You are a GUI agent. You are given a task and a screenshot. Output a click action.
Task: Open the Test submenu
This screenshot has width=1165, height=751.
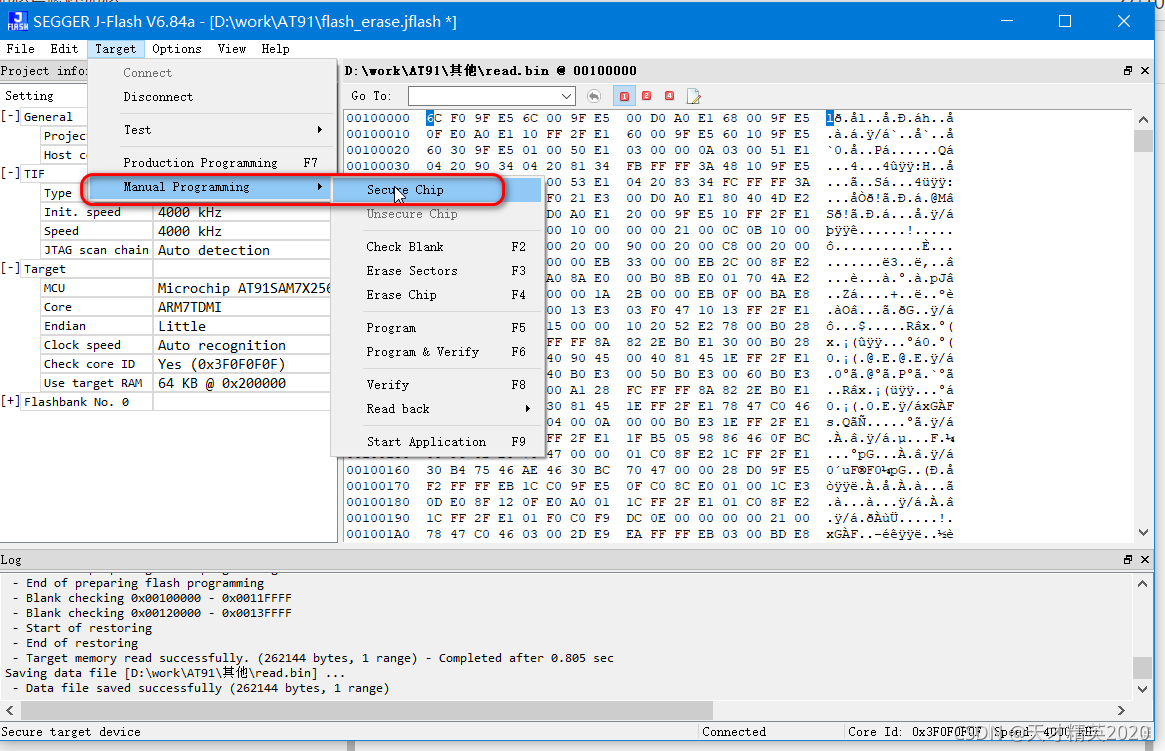coord(212,130)
